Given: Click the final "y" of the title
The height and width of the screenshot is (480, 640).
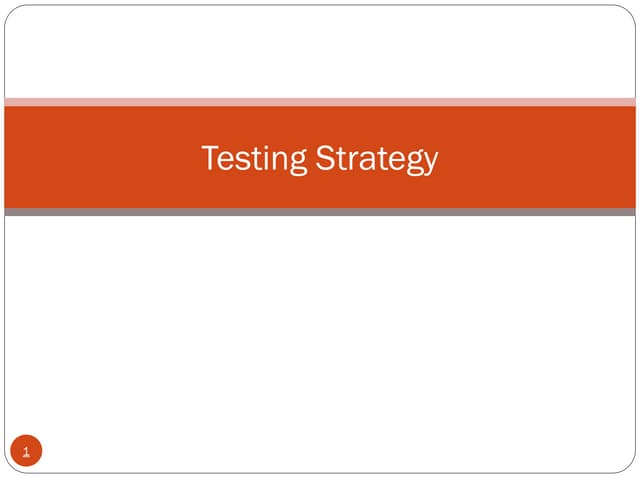Looking at the screenshot, I should 430,162.
